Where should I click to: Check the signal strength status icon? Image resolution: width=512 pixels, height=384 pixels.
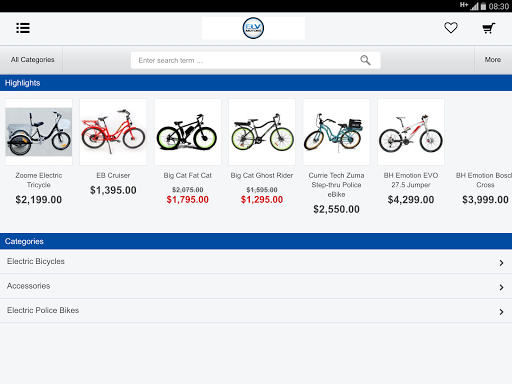[474, 6]
